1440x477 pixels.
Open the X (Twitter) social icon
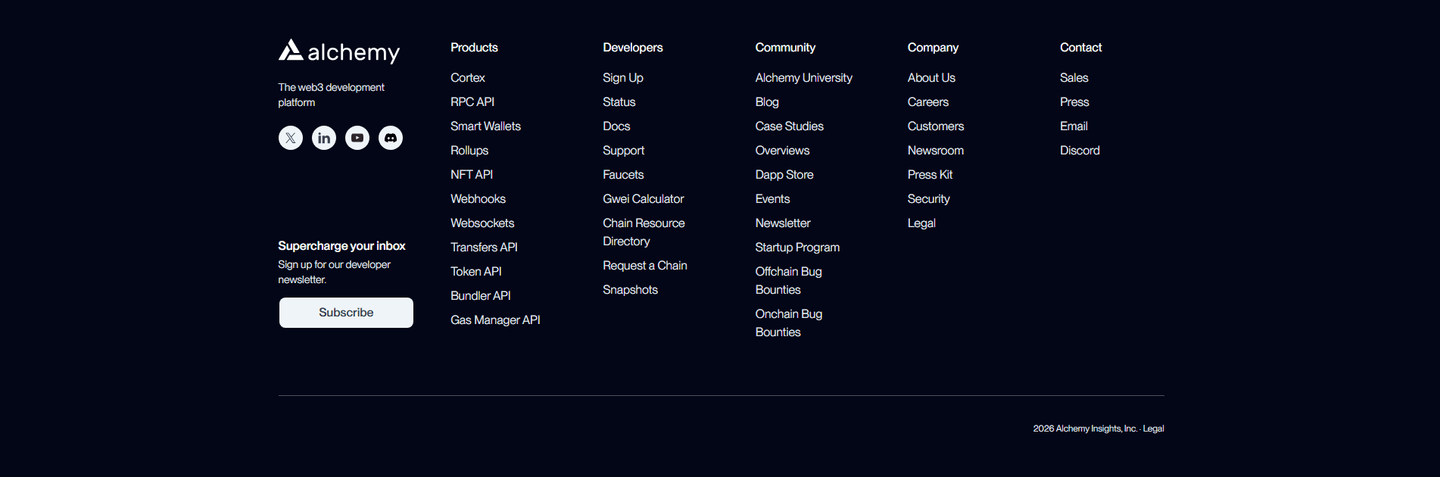(x=290, y=138)
